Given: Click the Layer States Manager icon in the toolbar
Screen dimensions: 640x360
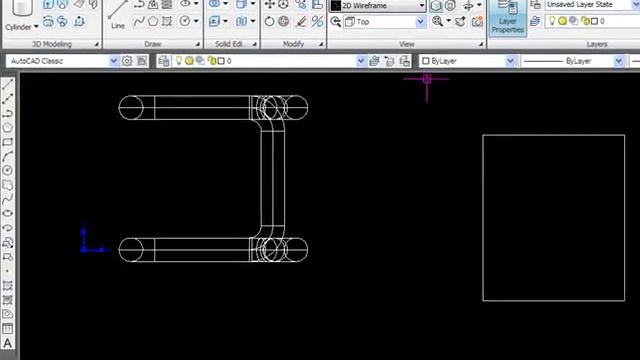Looking at the screenshot, I should [404, 61].
